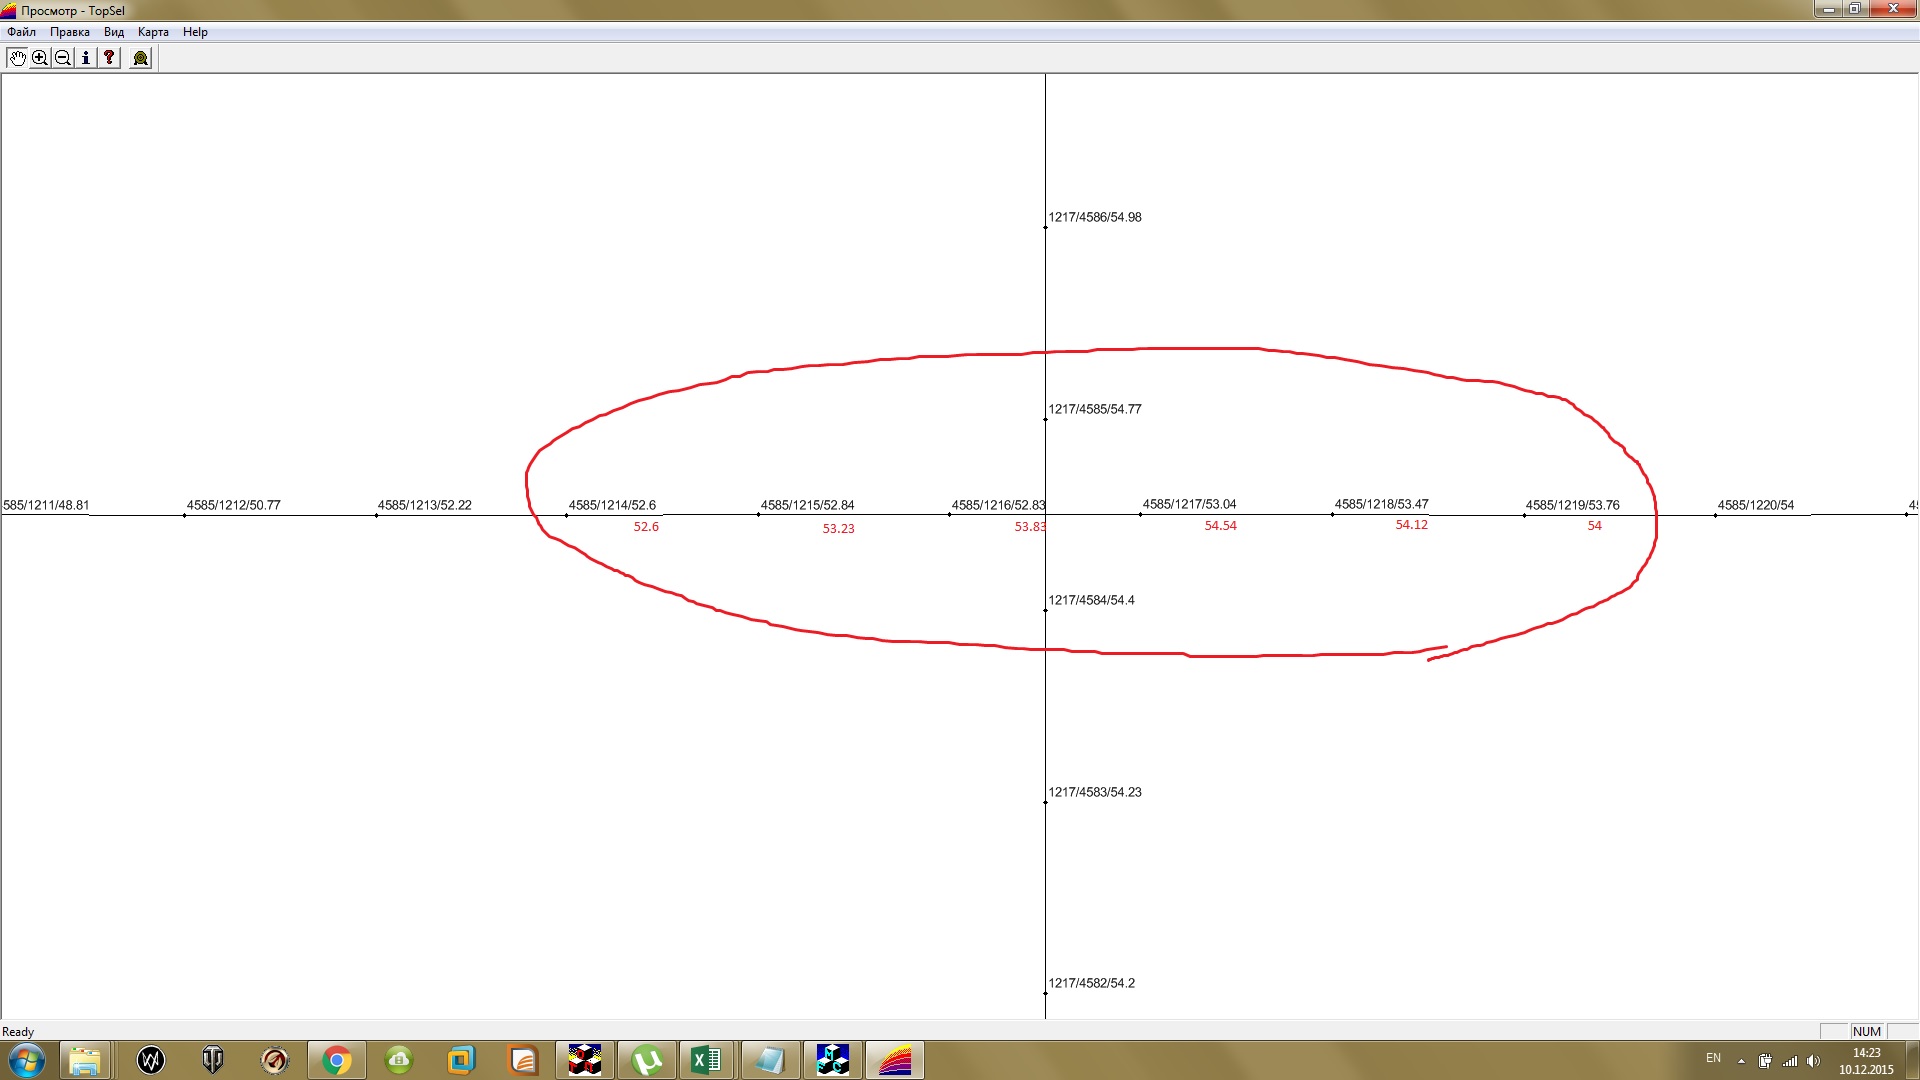Screen dimensions: 1920x1080
Task: Open Excel from the taskbar
Action: 707,1060
